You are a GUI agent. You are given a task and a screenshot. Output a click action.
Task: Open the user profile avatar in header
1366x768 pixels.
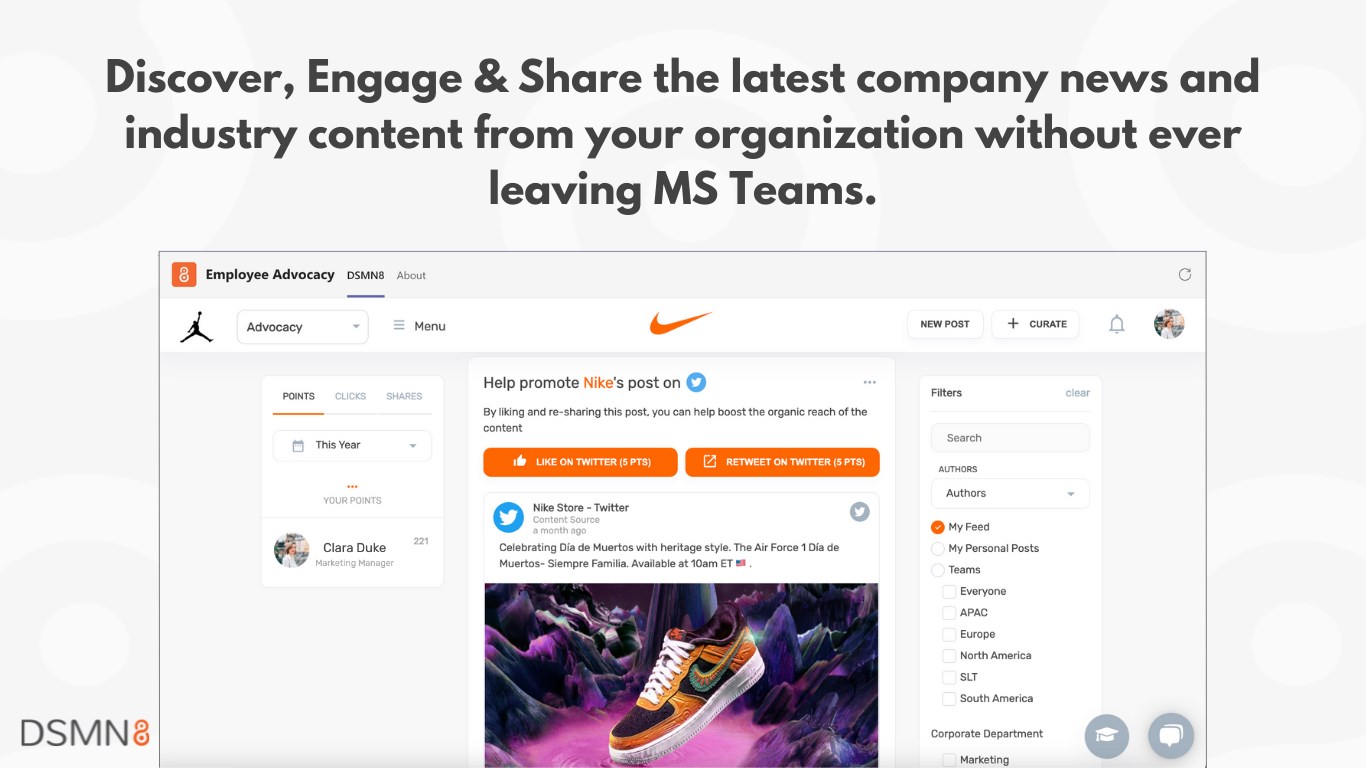pos(1169,324)
